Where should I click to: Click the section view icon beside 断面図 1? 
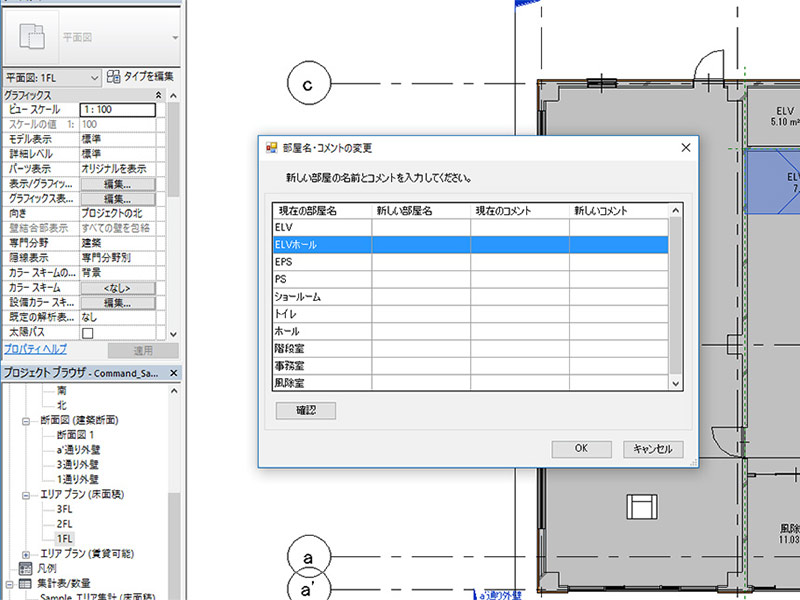pos(48,433)
